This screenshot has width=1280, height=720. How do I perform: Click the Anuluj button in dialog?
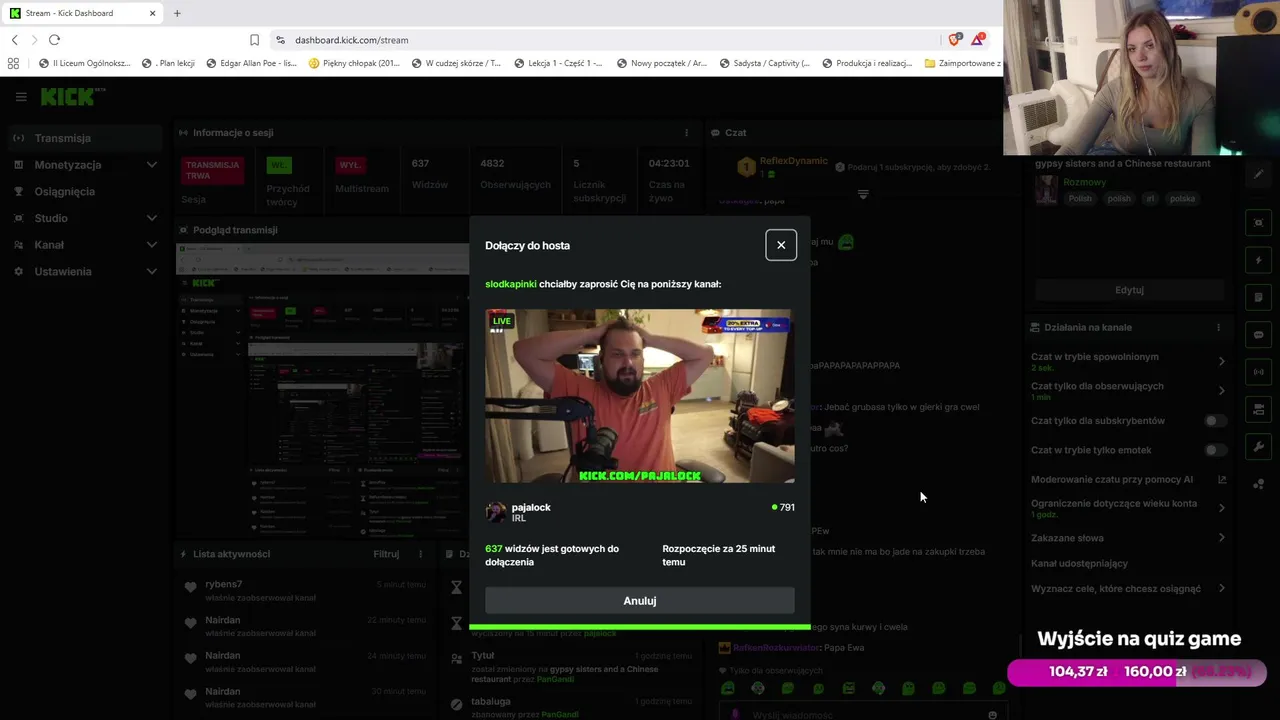pos(640,601)
